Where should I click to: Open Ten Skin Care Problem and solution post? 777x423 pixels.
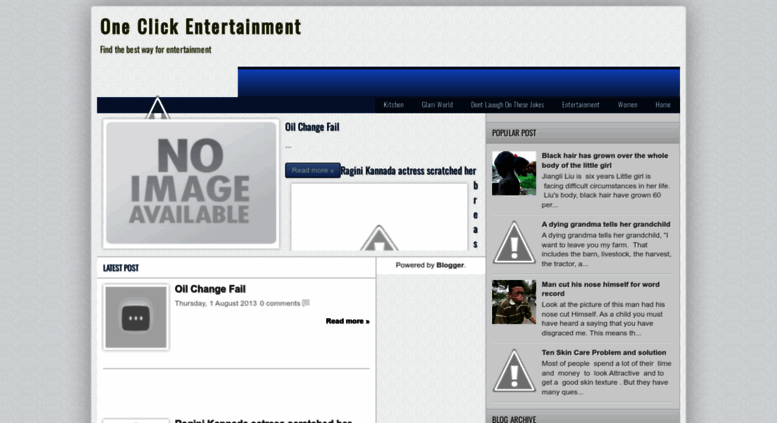click(604, 353)
